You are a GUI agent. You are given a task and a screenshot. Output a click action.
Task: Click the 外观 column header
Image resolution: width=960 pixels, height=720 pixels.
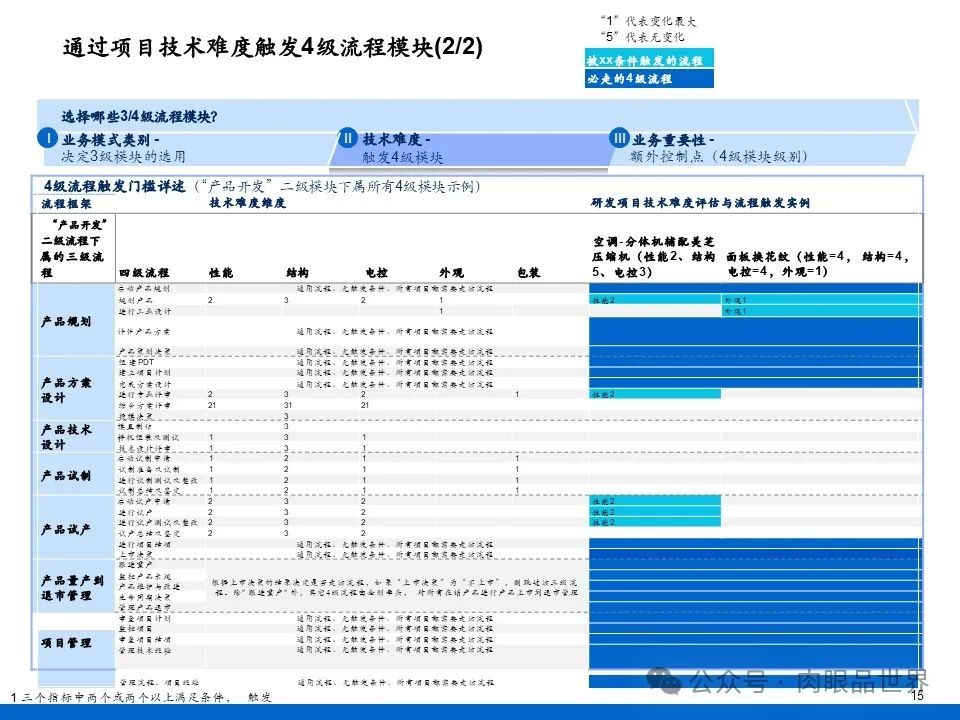[x=451, y=272]
